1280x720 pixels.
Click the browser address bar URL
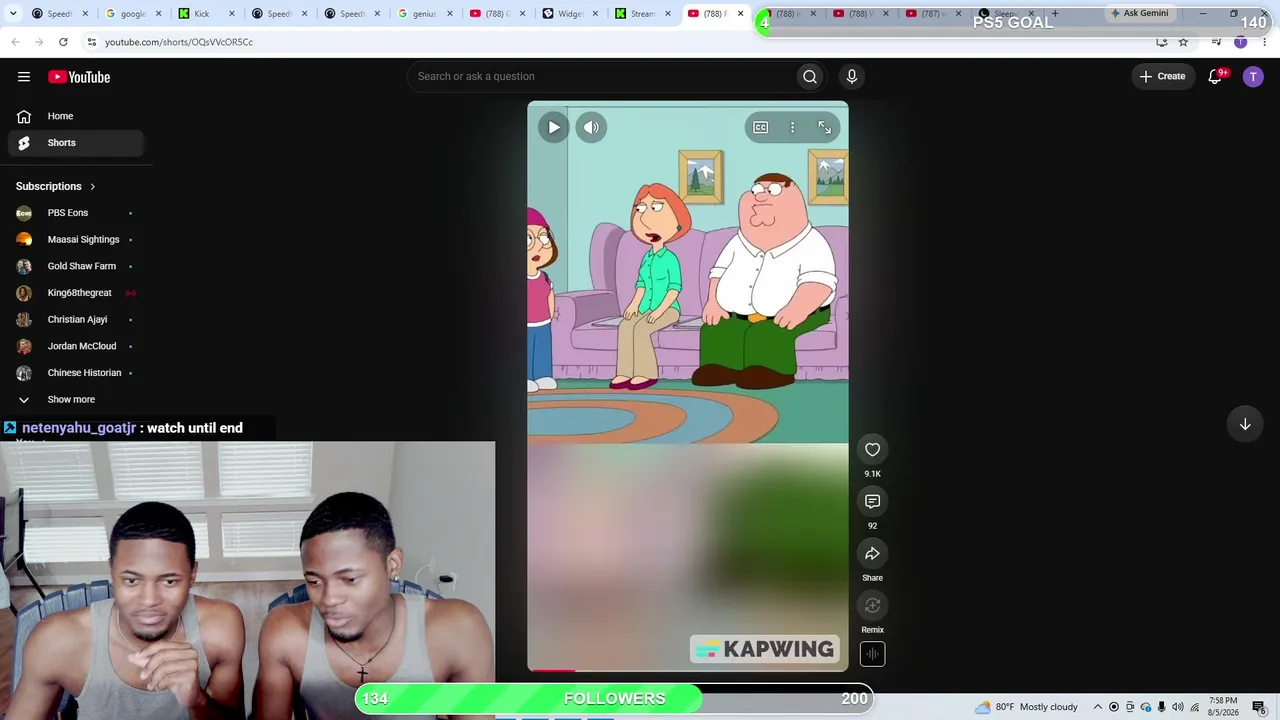point(179,42)
